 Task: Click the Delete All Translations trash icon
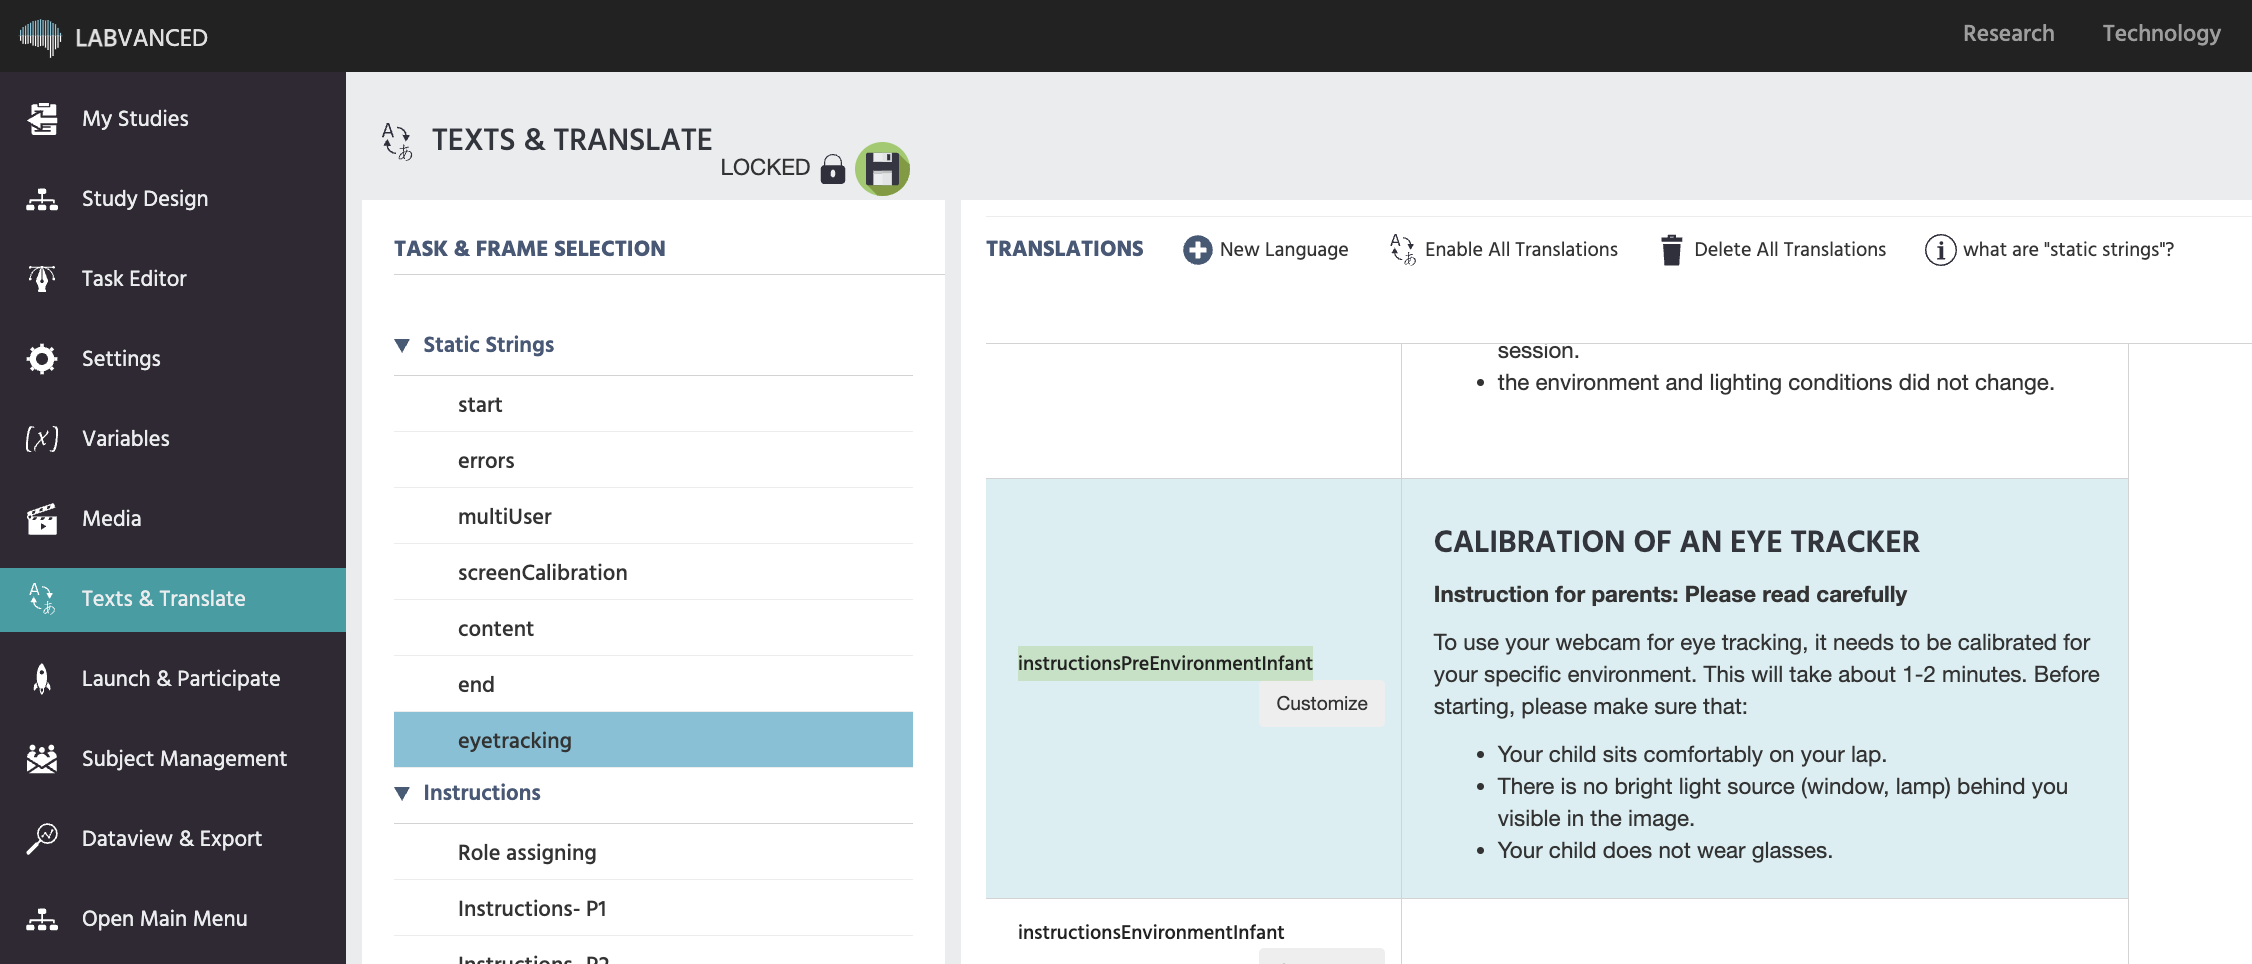(x=1670, y=250)
